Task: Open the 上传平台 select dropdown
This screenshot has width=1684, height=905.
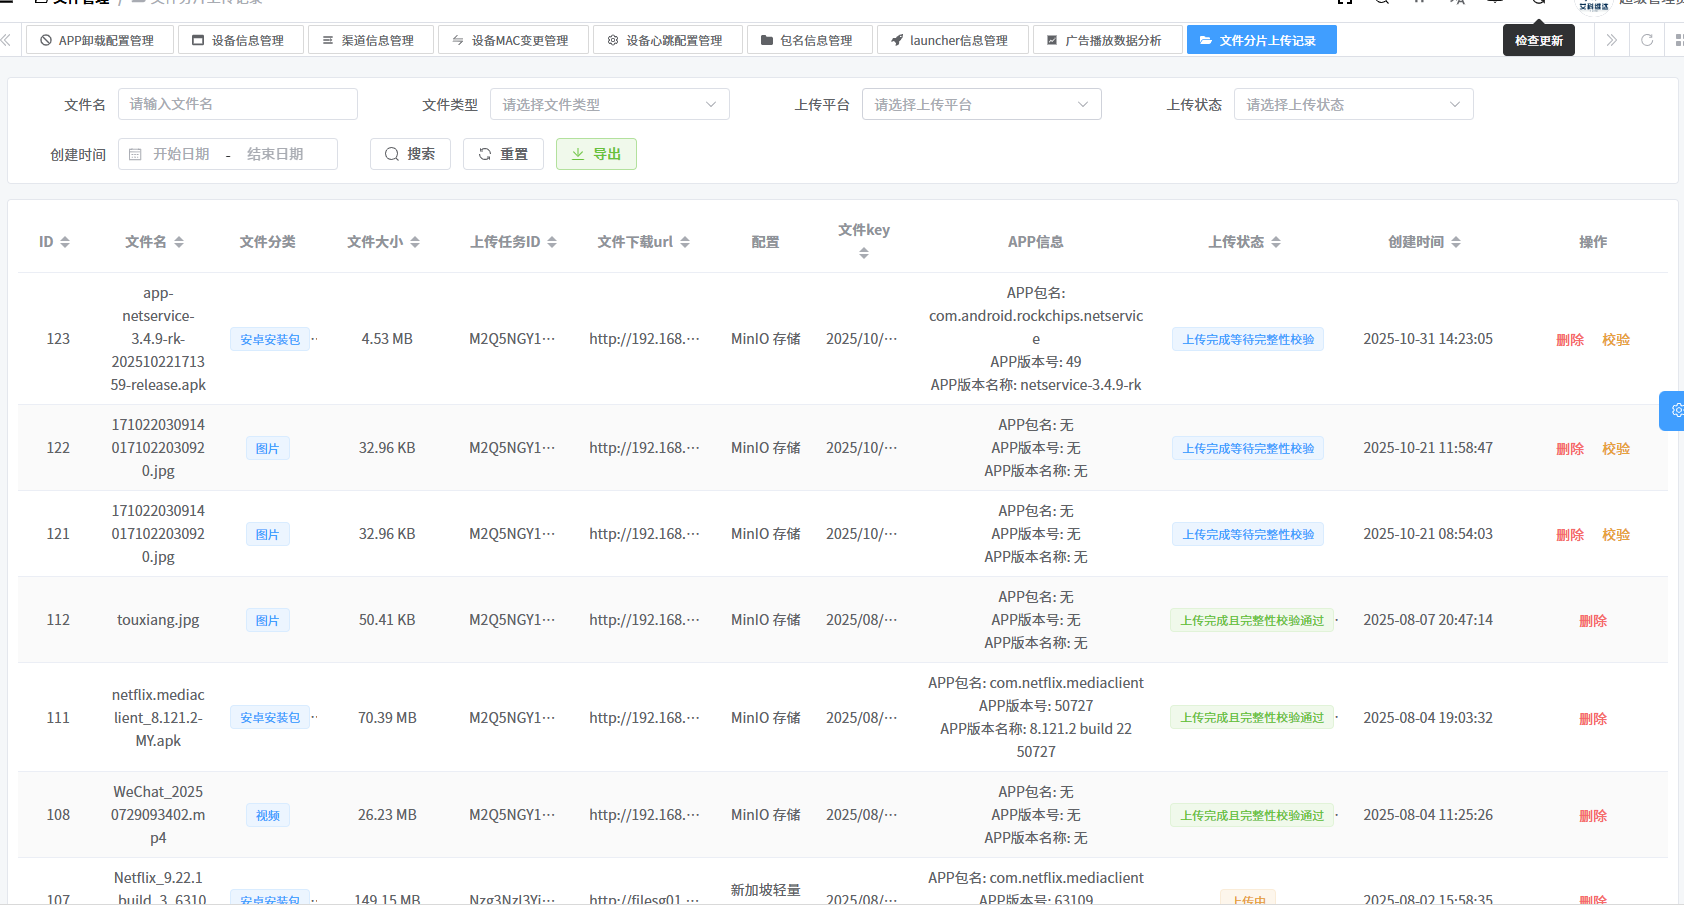Action: tap(981, 105)
